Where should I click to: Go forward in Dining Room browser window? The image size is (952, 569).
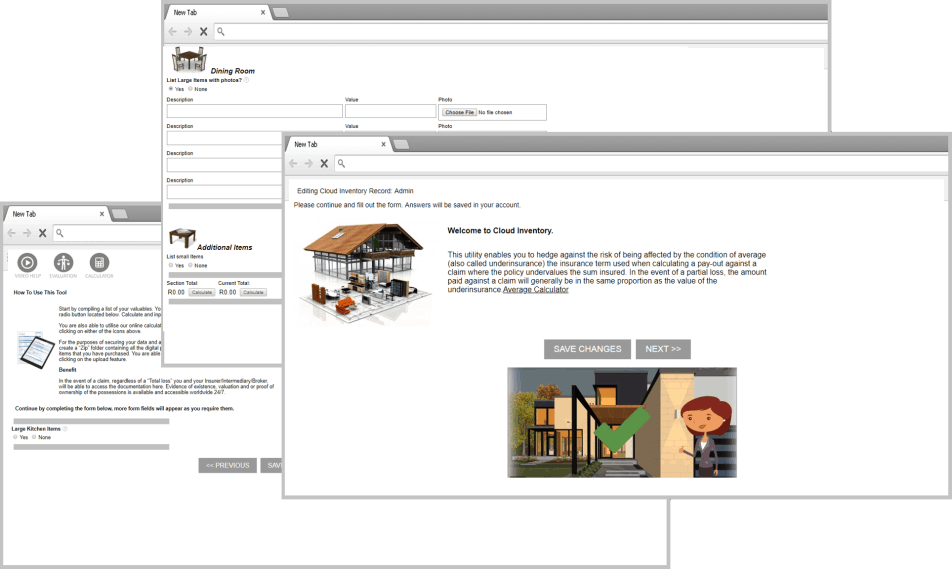[188, 32]
